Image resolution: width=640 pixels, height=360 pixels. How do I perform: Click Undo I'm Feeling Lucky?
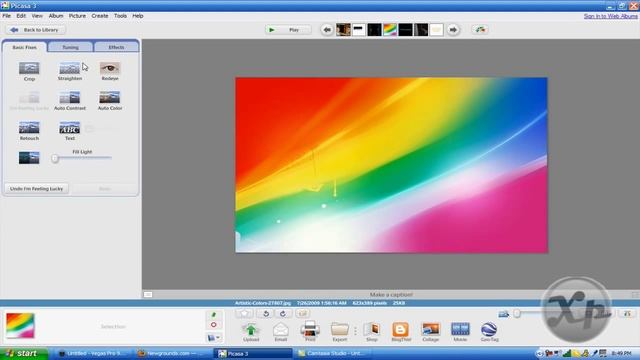tap(36, 189)
